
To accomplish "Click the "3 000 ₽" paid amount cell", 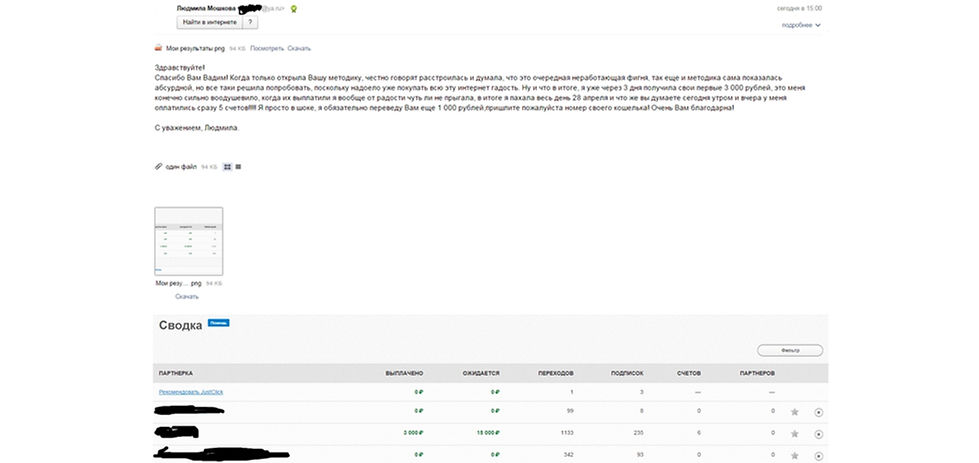I will pos(413,432).
